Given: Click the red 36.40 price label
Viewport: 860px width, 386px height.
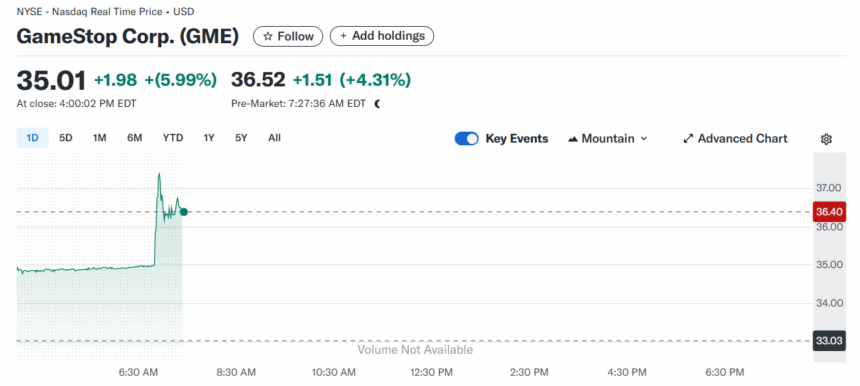Looking at the screenshot, I should (x=829, y=211).
